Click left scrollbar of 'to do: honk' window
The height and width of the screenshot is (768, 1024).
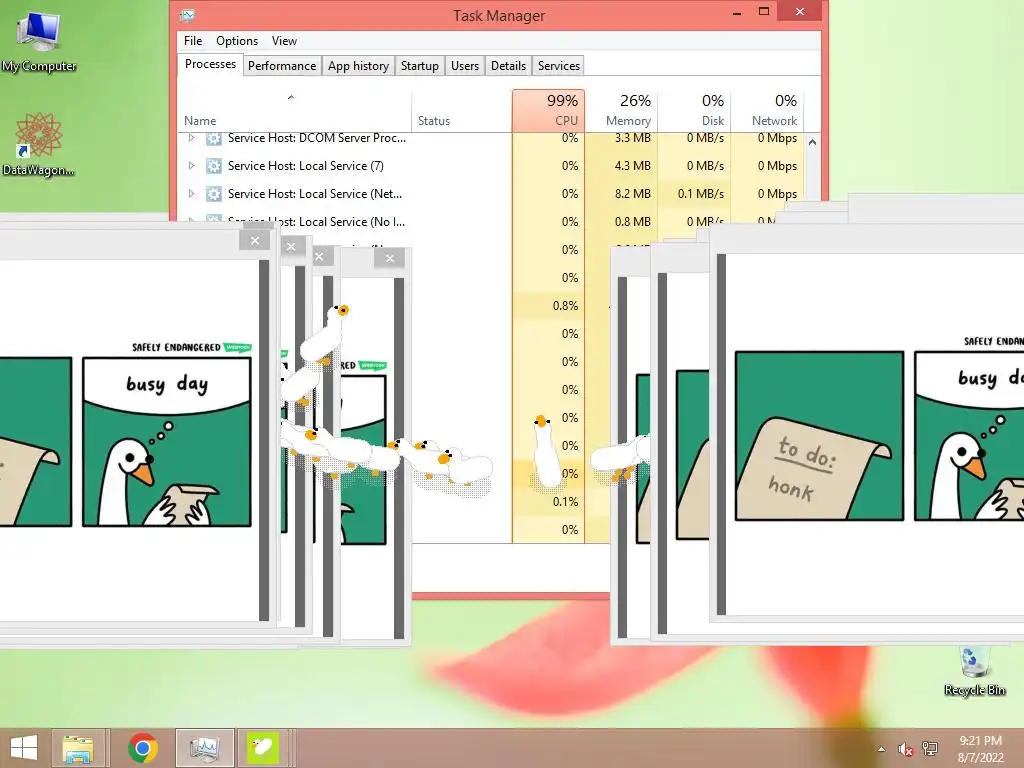722,434
